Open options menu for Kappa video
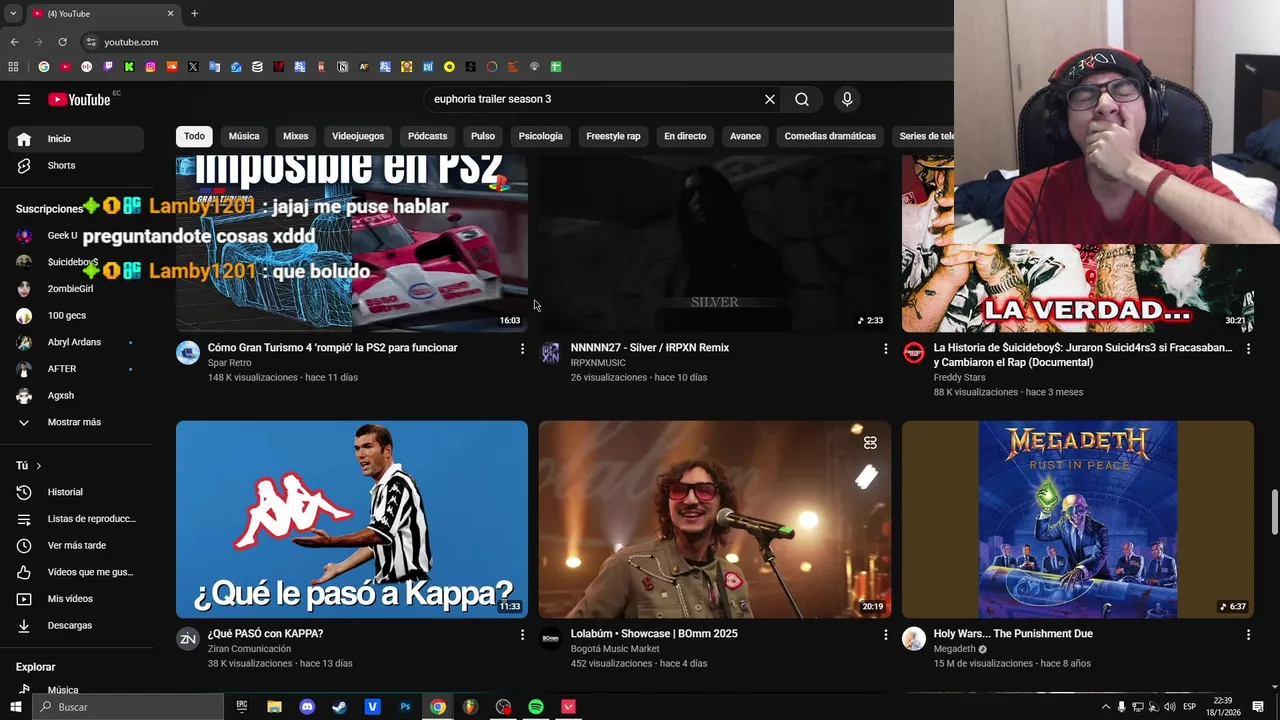1280x720 pixels. point(522,634)
